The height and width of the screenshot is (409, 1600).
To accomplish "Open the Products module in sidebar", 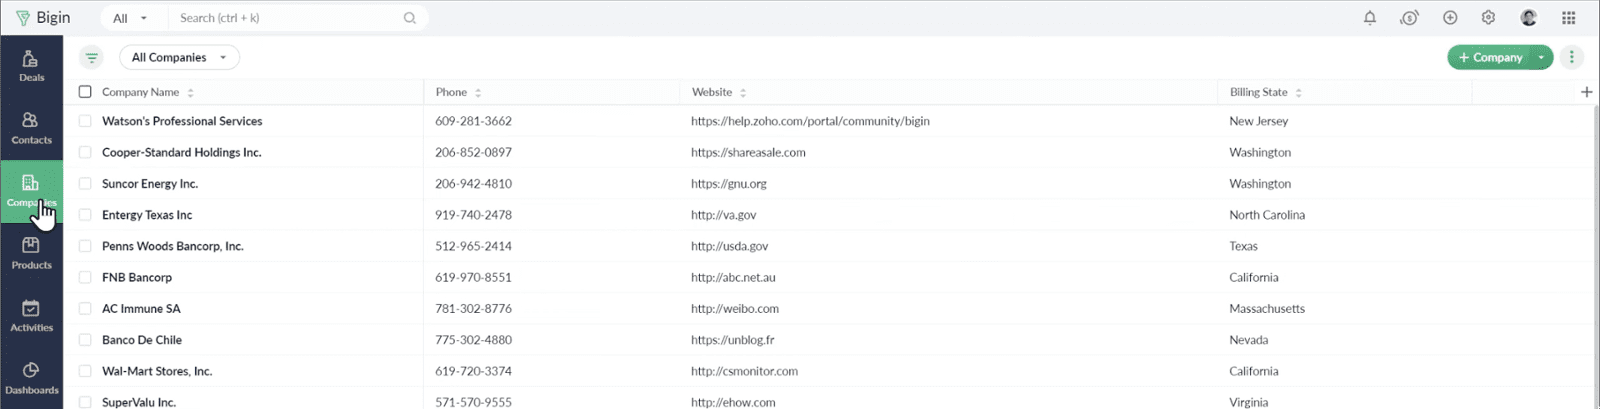I will click(31, 254).
